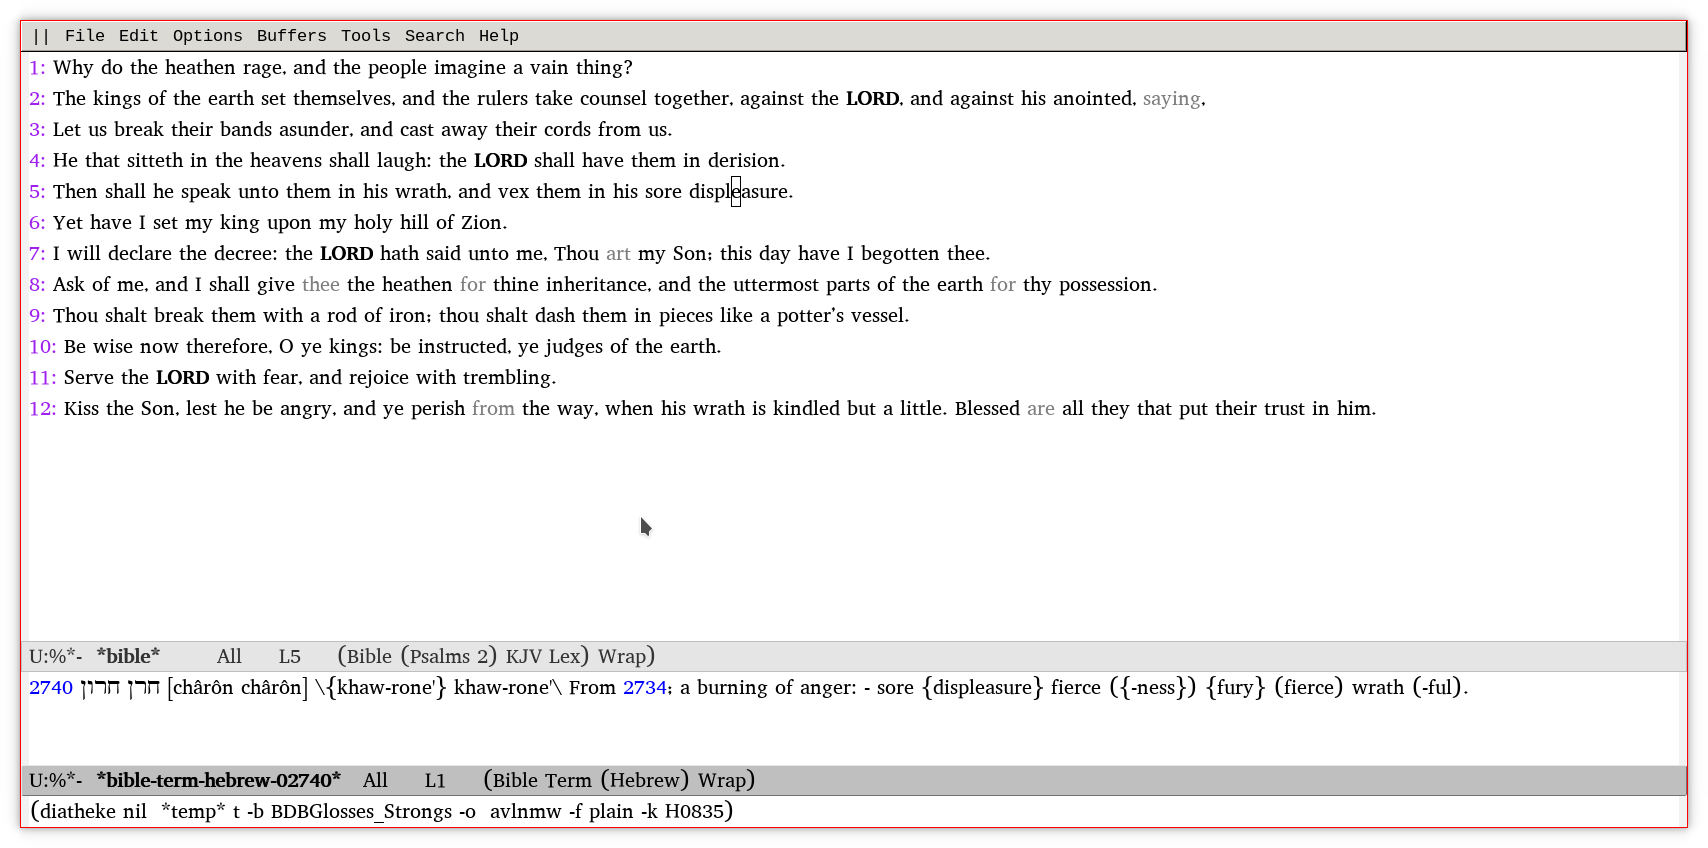Open the File menu
The height and width of the screenshot is (848, 1708).
click(84, 36)
